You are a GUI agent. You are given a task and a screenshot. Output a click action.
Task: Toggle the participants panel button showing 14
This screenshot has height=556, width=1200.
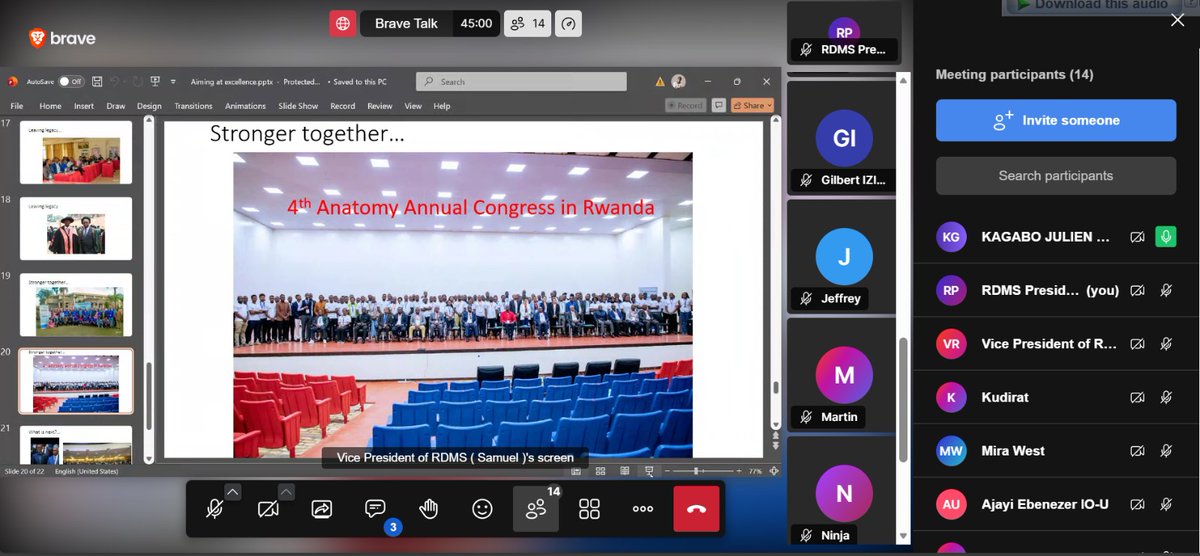(x=536, y=509)
